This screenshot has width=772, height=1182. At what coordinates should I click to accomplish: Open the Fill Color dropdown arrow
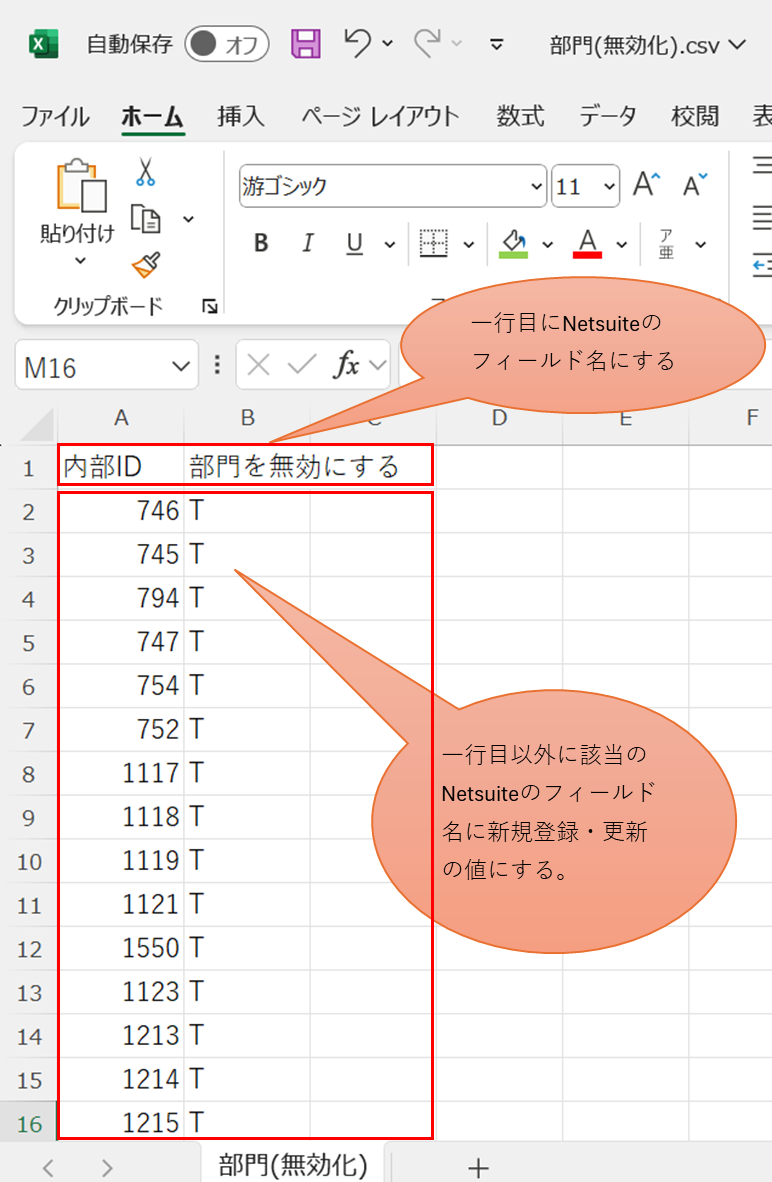pyautogui.click(x=548, y=244)
